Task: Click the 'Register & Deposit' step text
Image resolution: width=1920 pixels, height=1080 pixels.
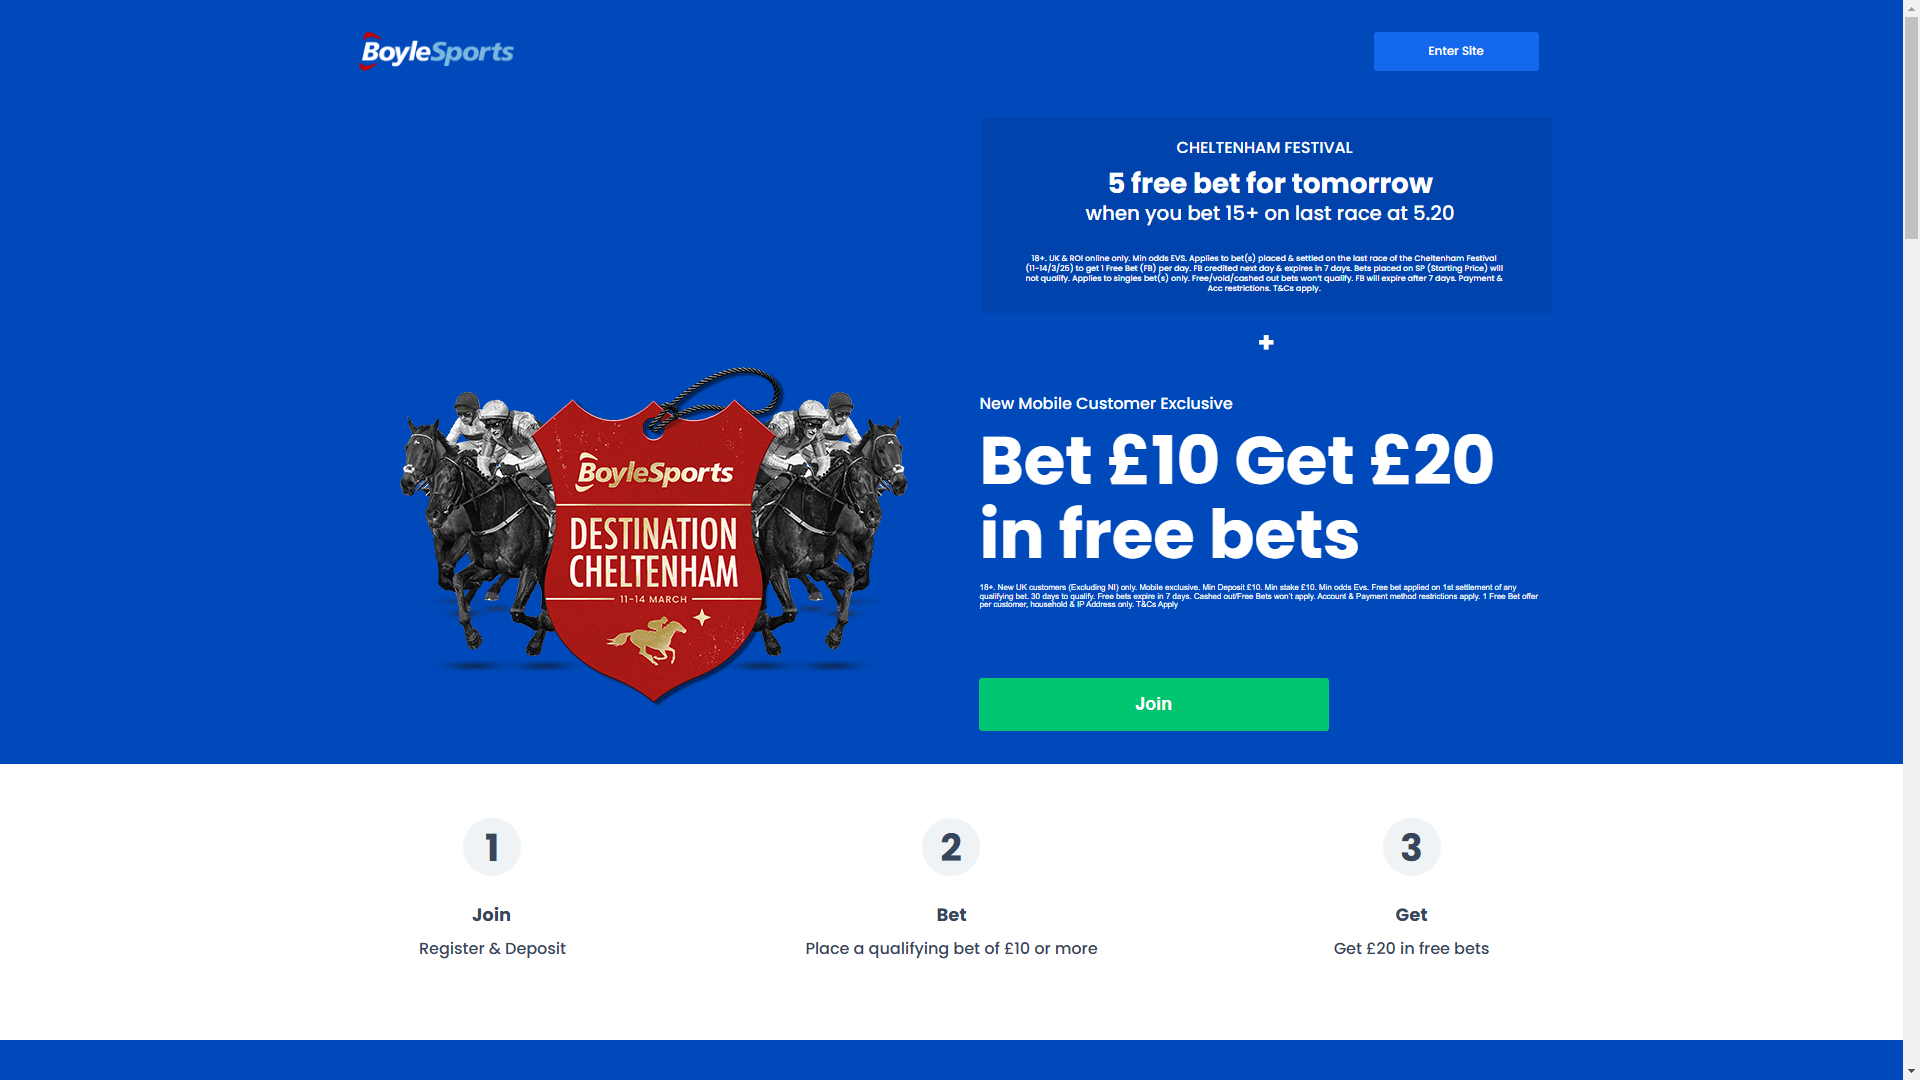Action: click(x=491, y=949)
